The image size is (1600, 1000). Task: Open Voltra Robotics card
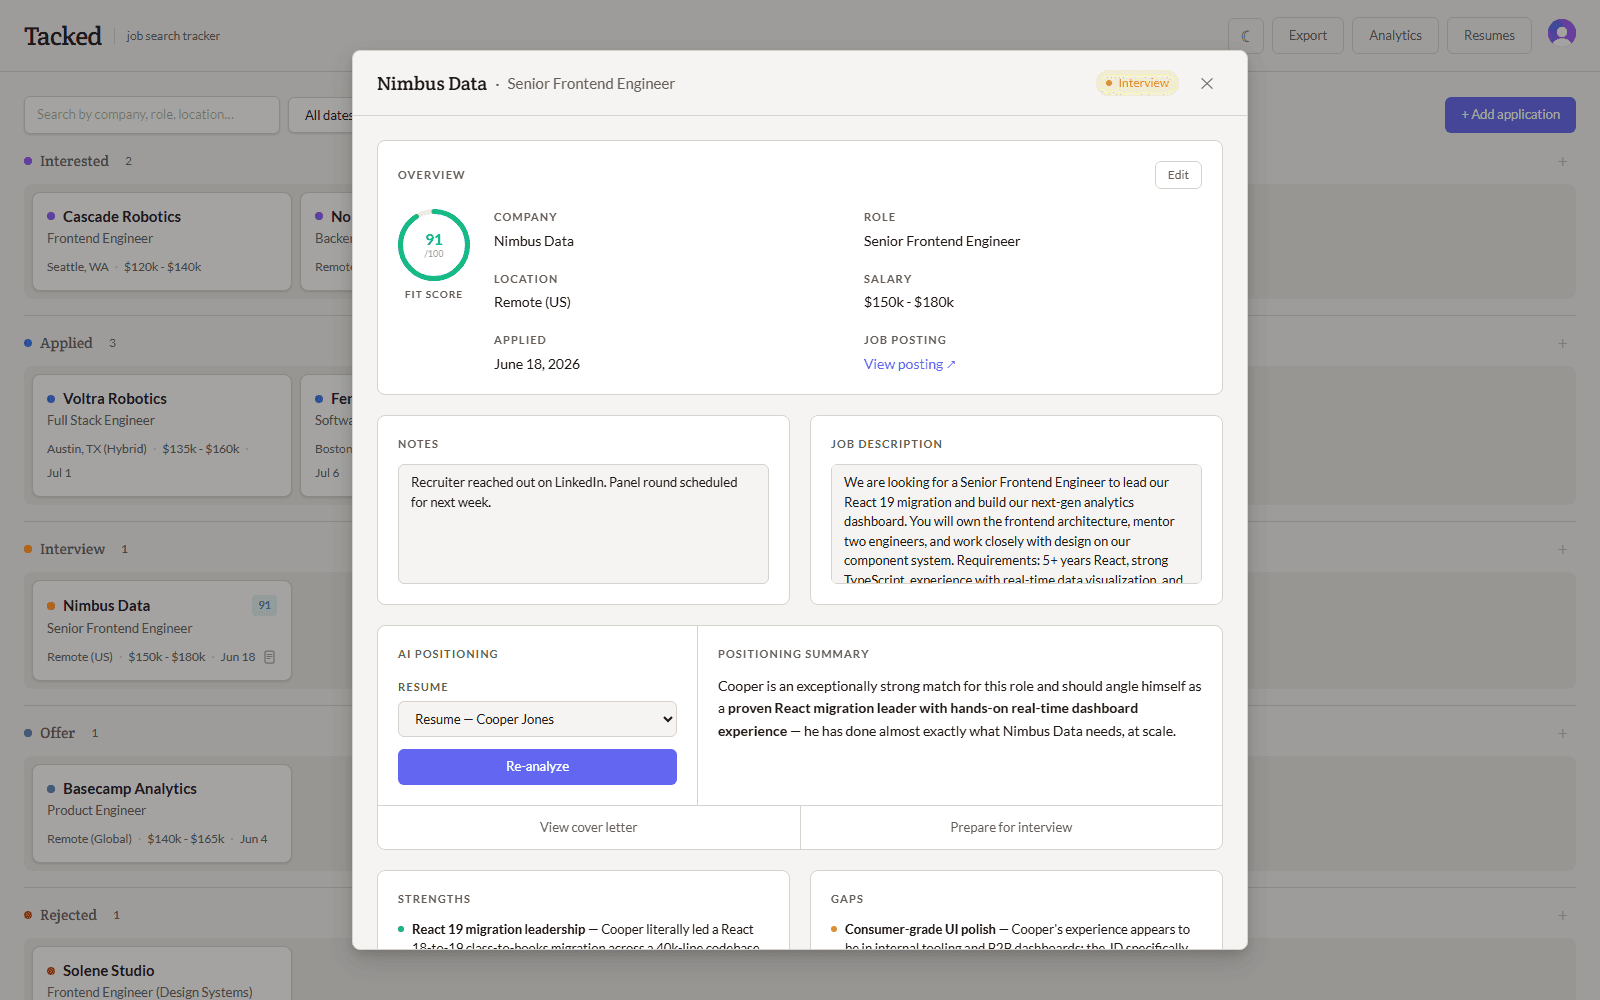162,436
